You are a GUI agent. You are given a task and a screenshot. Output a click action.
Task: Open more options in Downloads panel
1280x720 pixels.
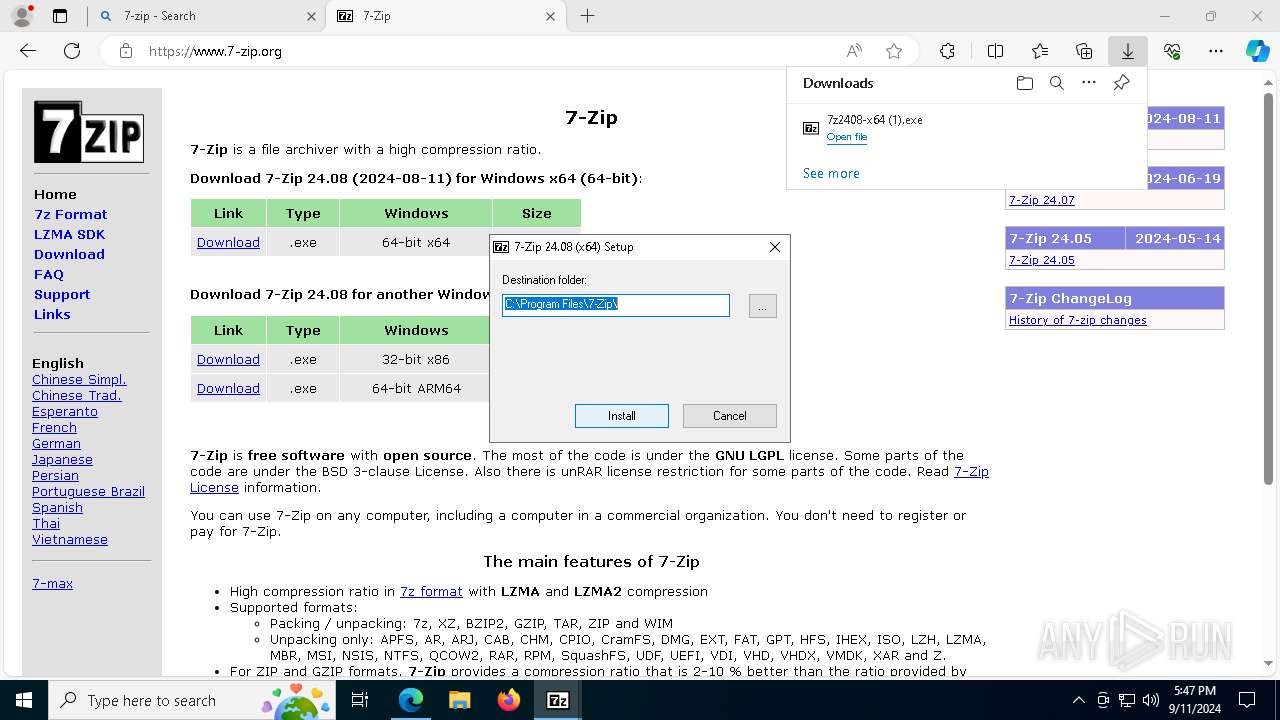[1089, 83]
